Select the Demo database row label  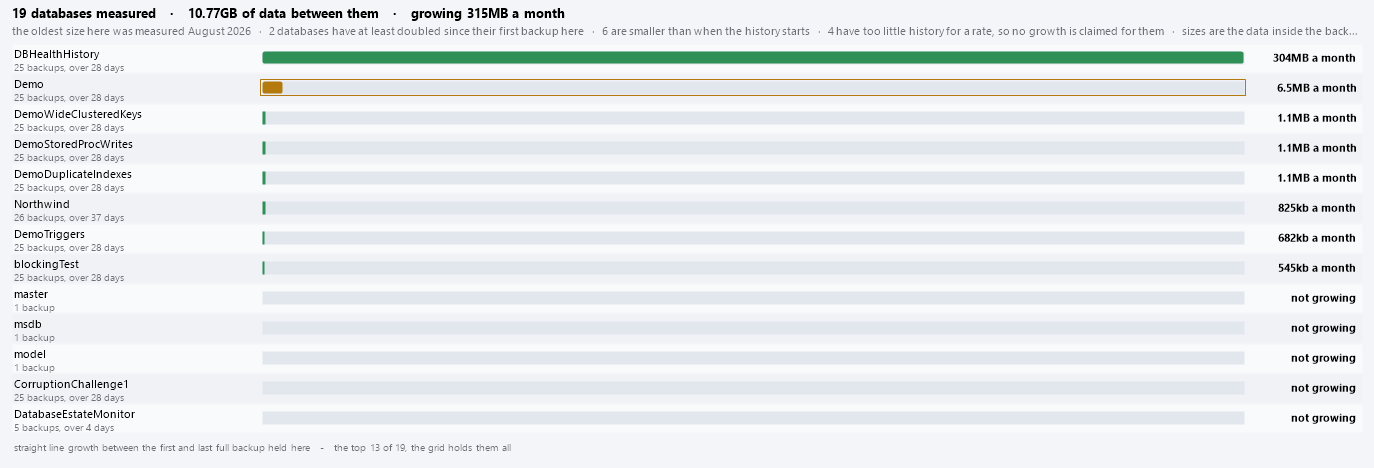(29, 85)
